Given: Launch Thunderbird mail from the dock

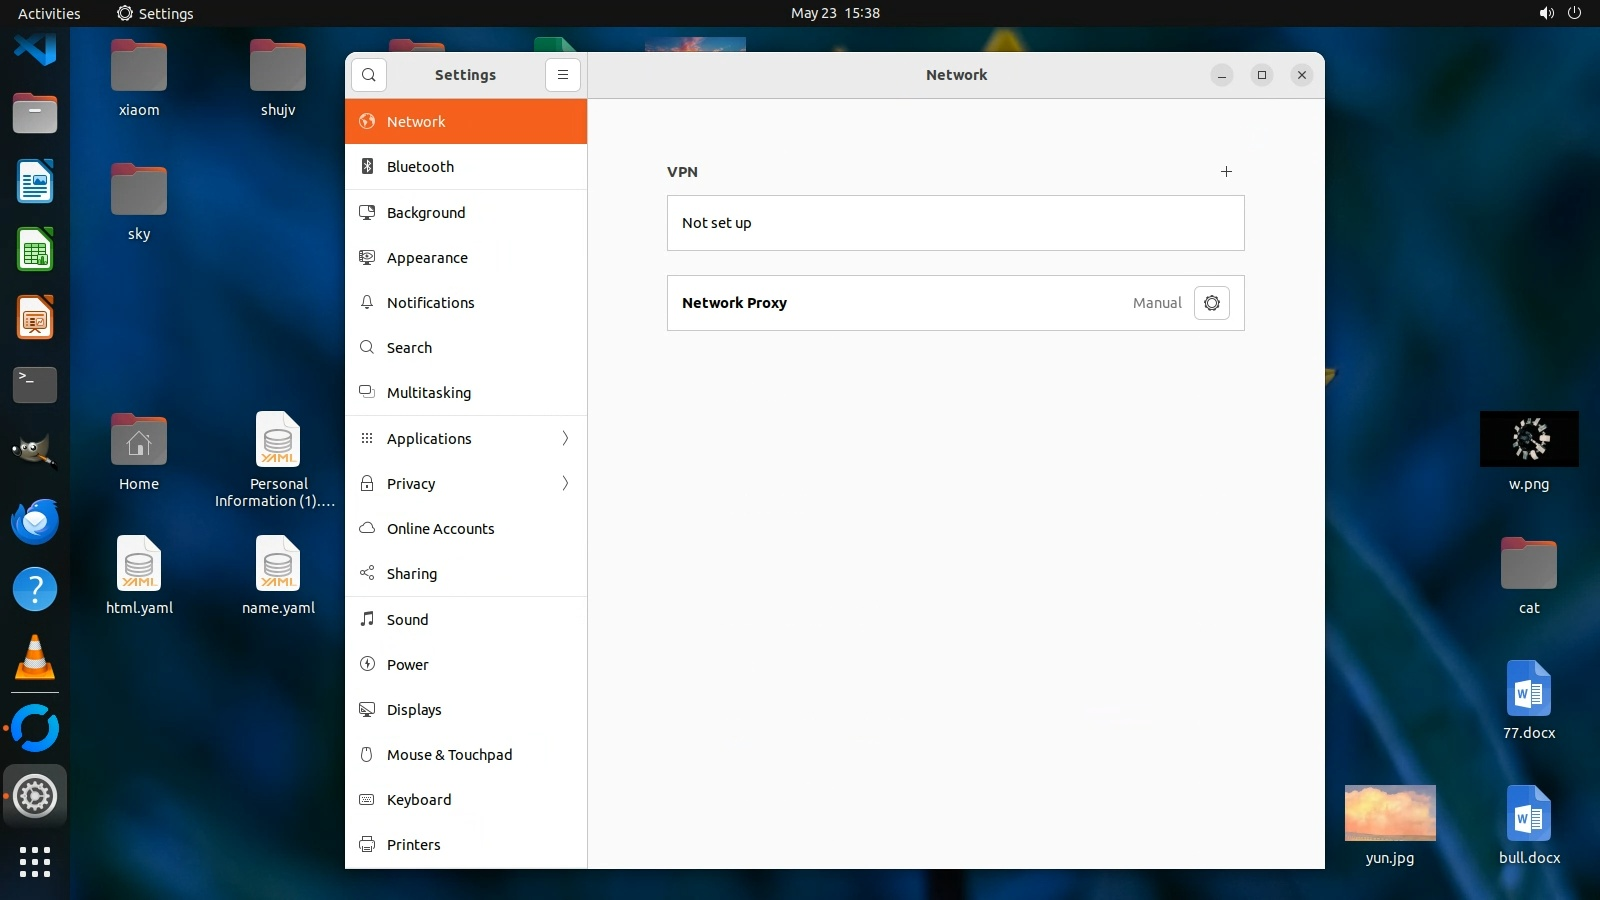Looking at the screenshot, I should 35,521.
